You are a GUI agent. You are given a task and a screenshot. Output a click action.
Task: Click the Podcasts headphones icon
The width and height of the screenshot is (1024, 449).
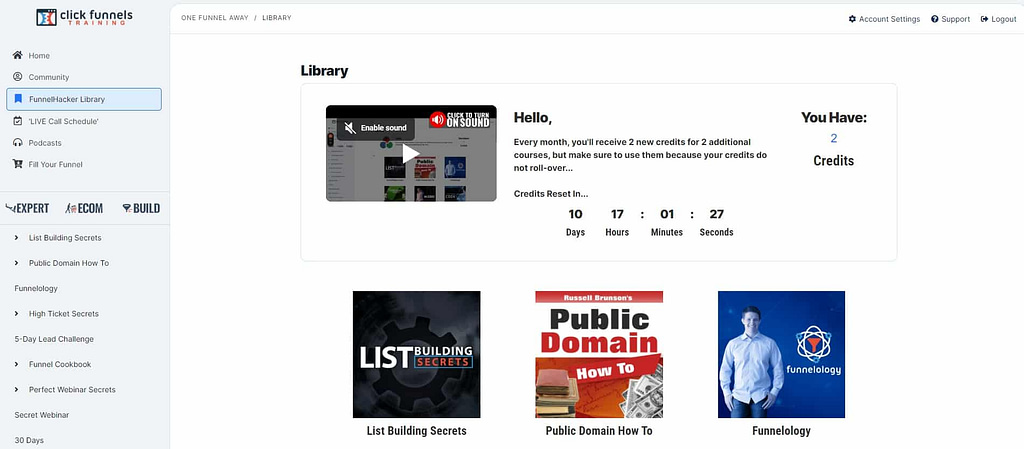[18, 143]
